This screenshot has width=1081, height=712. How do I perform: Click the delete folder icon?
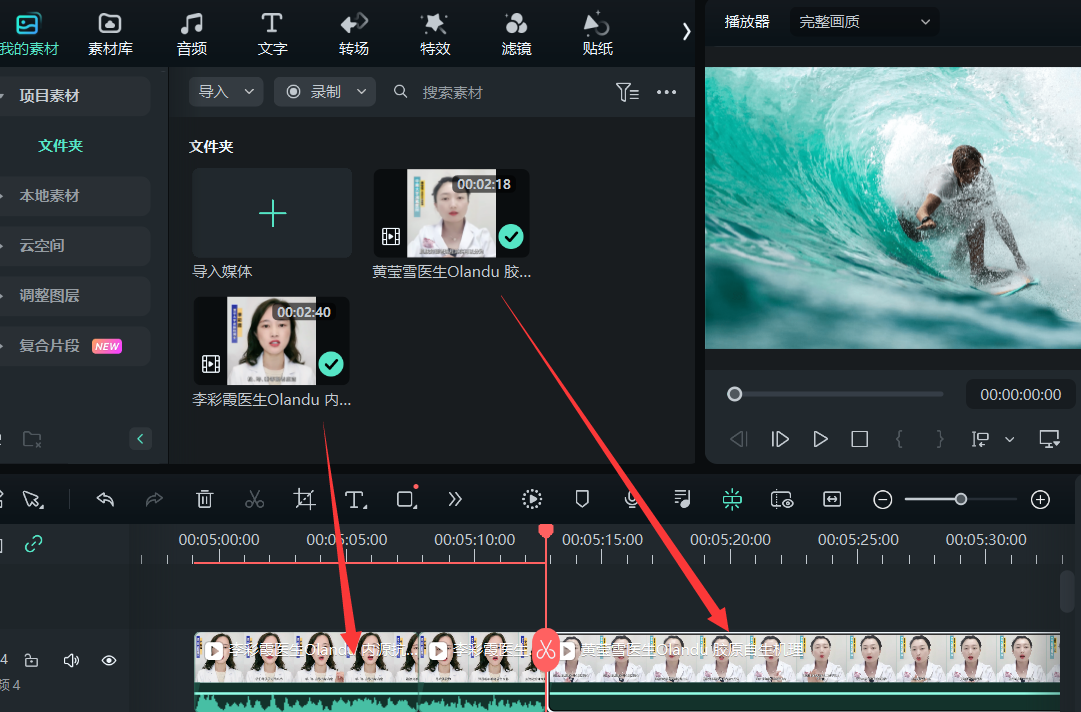(32, 439)
